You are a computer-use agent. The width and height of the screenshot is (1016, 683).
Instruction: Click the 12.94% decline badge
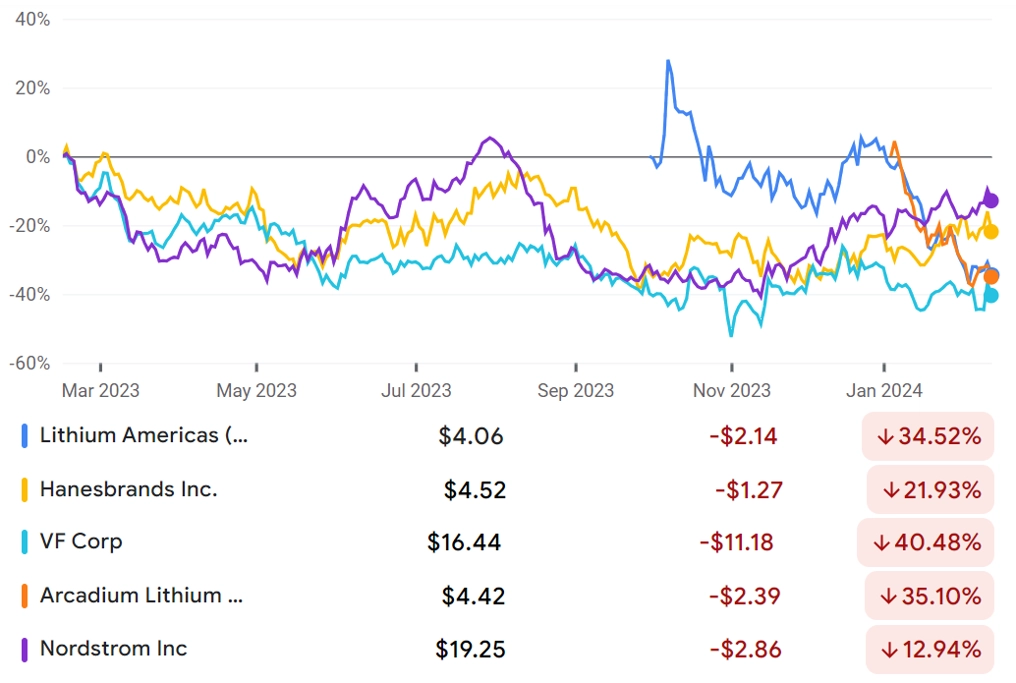pyautogui.click(x=930, y=650)
